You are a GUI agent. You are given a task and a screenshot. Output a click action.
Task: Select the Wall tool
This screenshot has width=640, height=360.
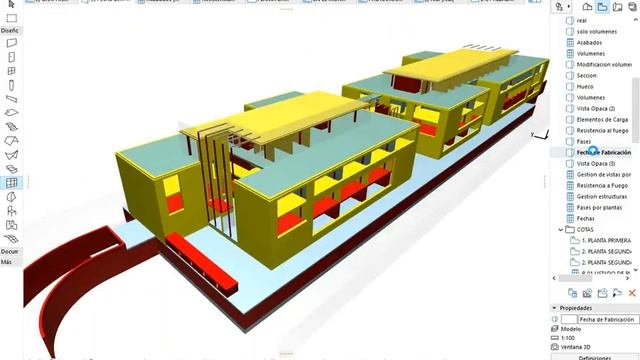(11, 43)
